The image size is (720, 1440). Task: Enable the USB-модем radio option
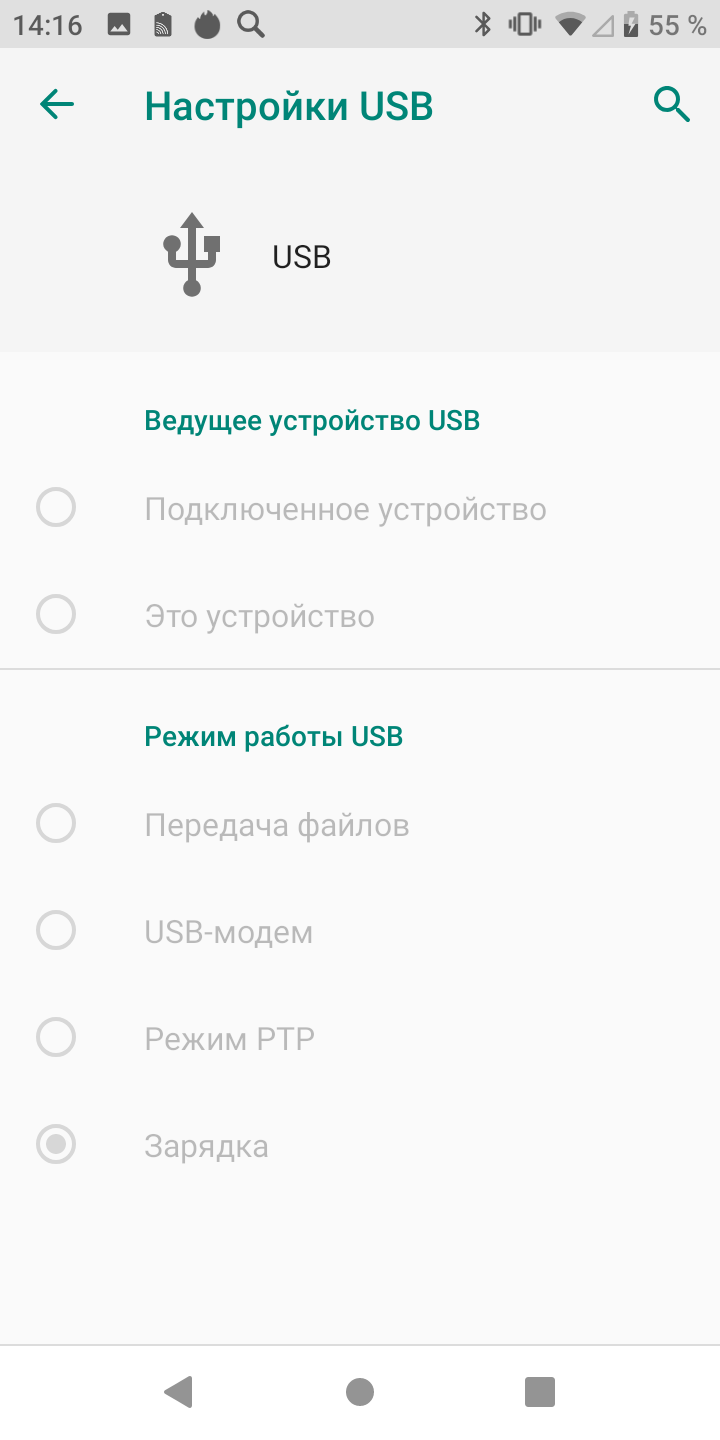coord(56,931)
